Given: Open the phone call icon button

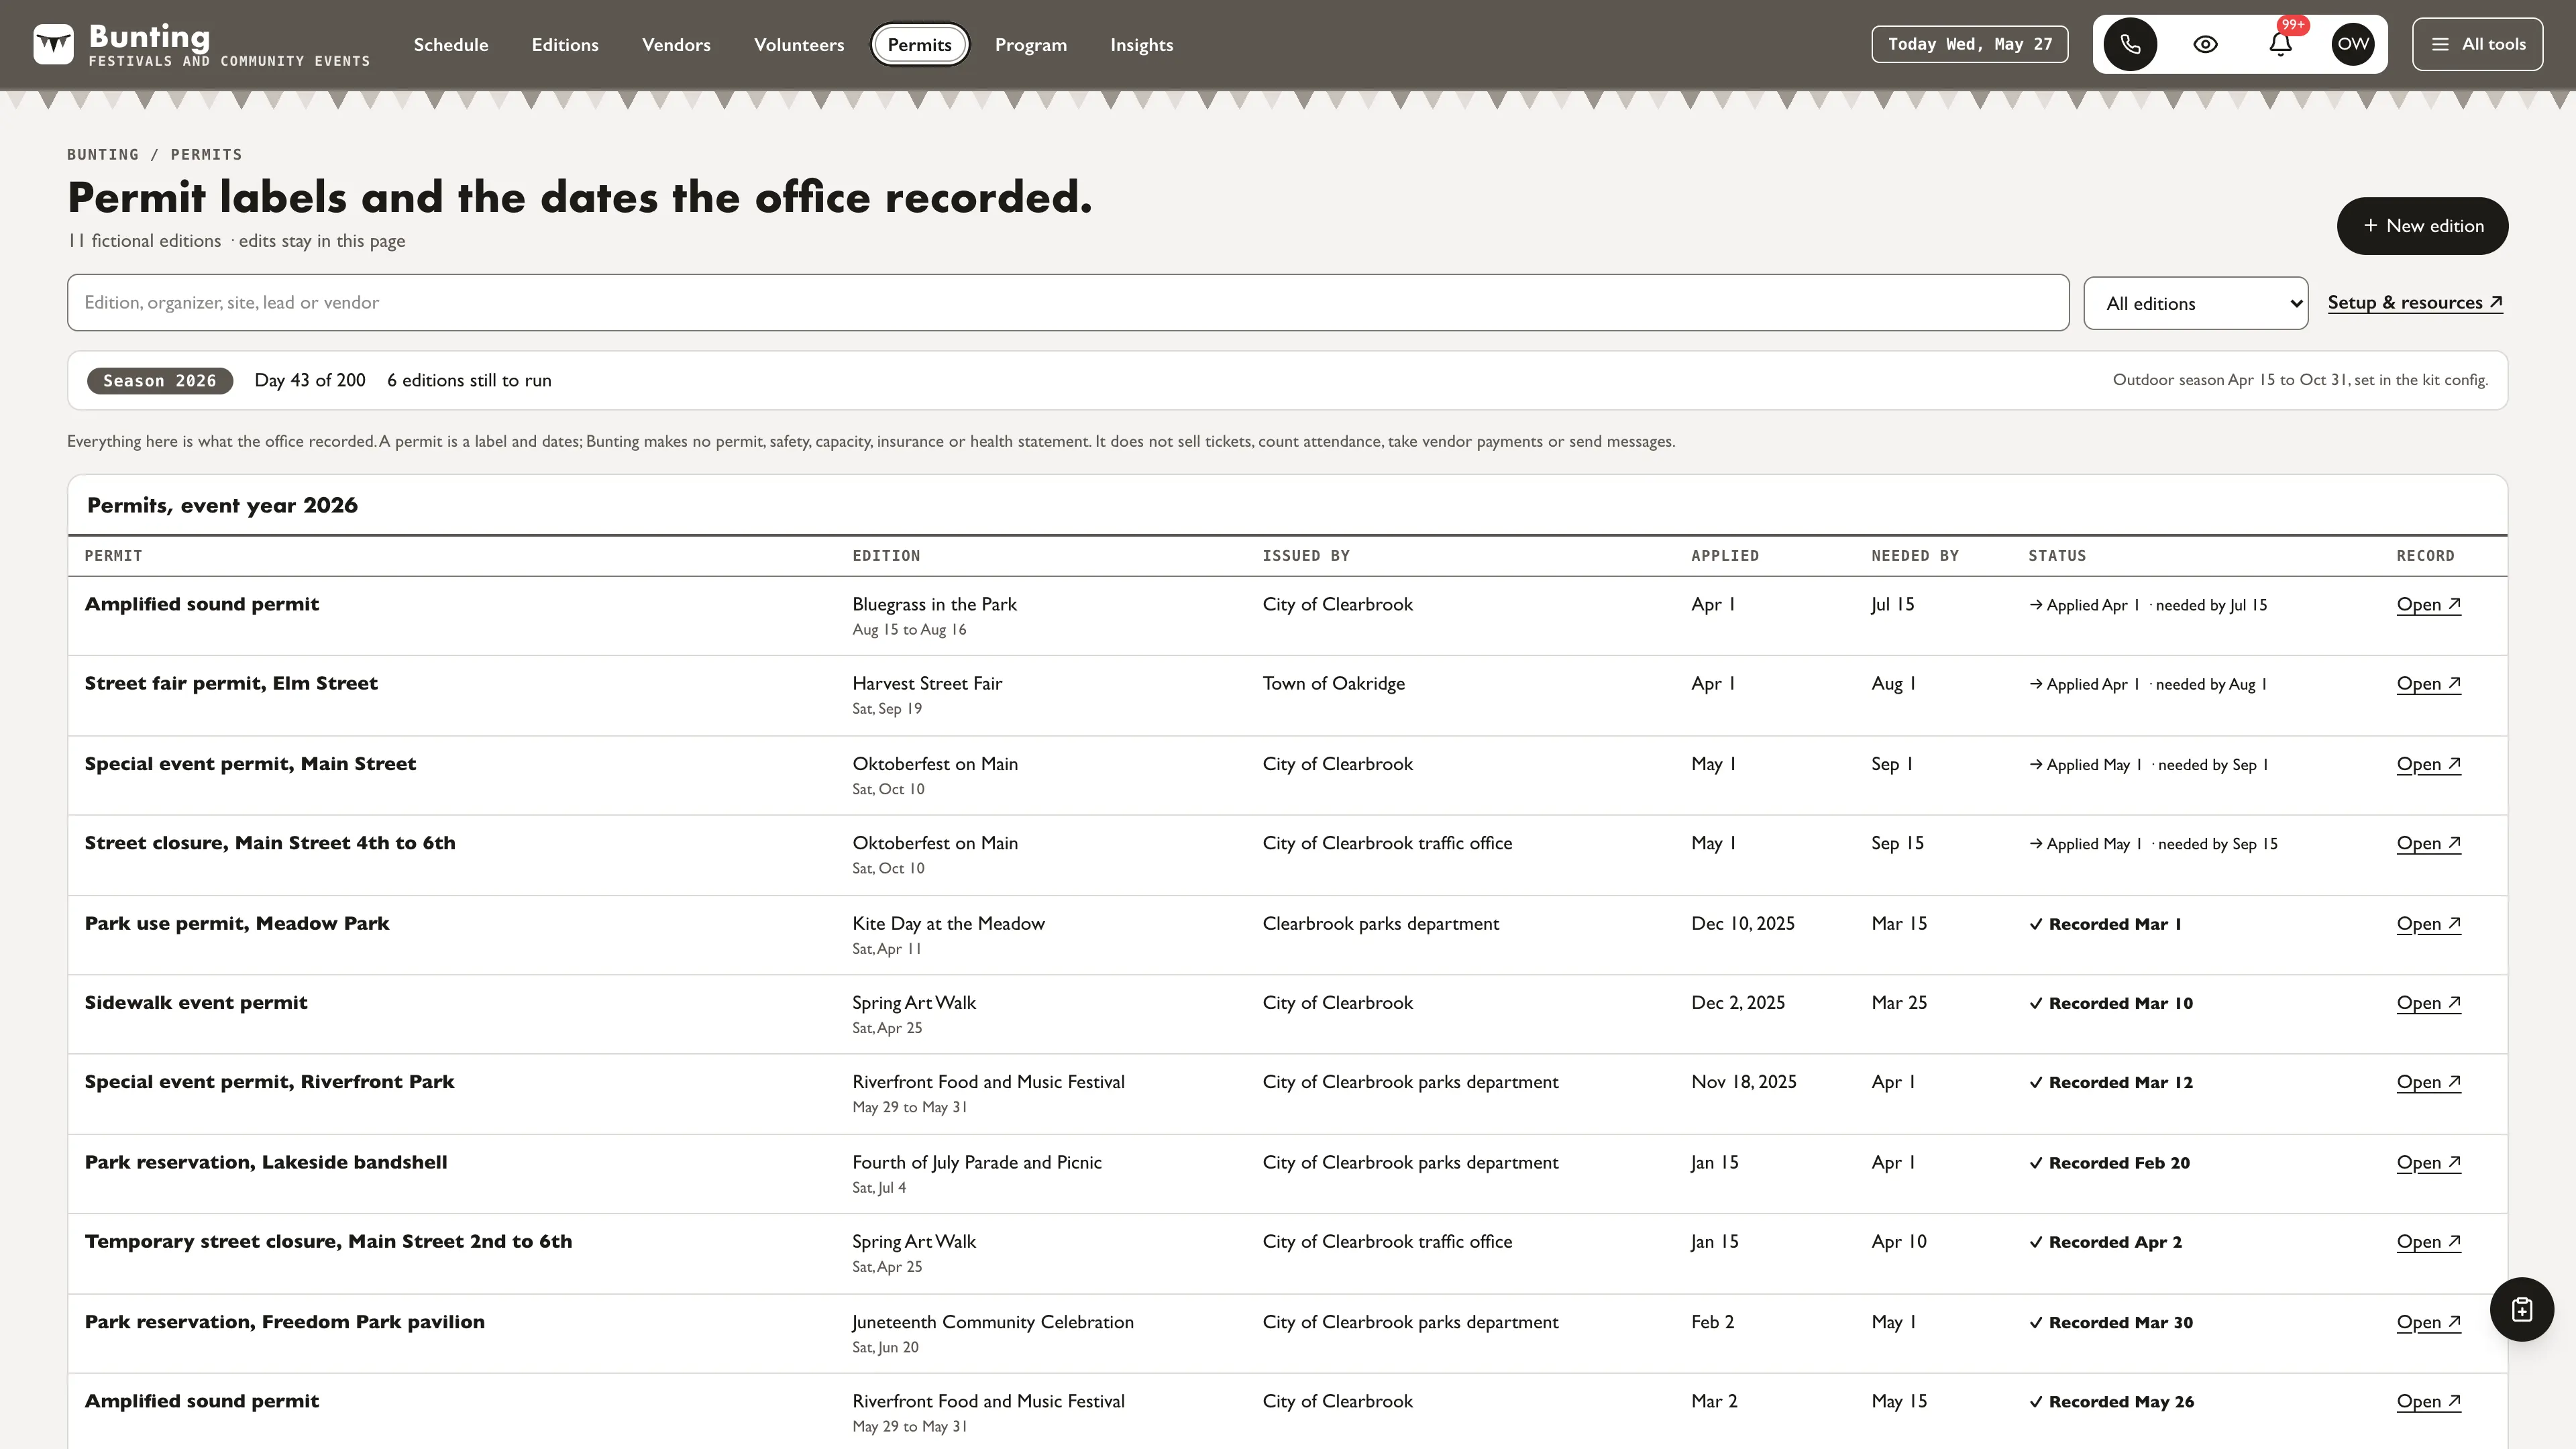Looking at the screenshot, I should pos(2130,44).
